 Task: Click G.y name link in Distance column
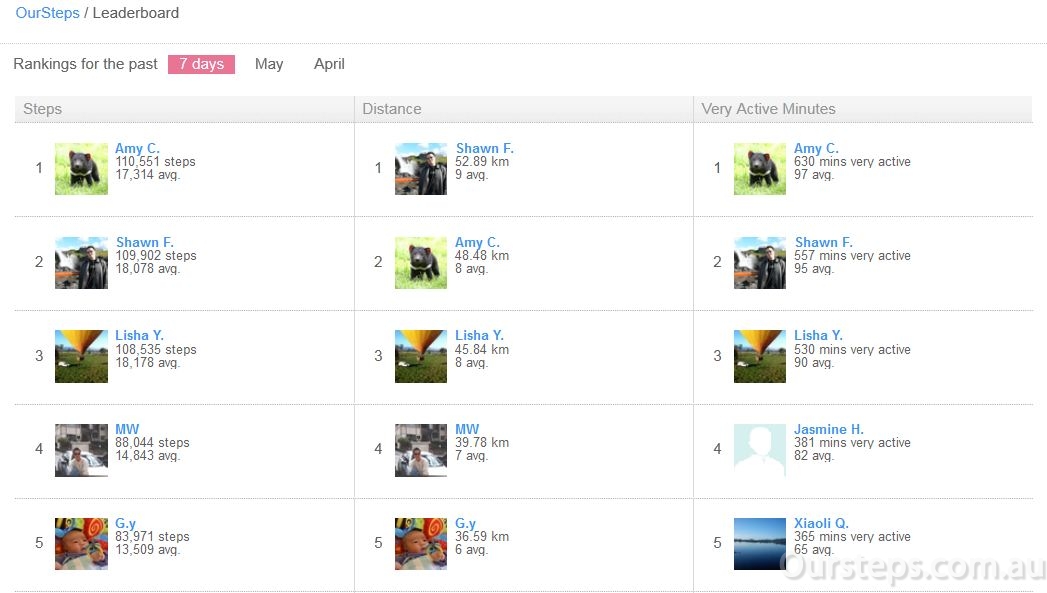pos(465,523)
